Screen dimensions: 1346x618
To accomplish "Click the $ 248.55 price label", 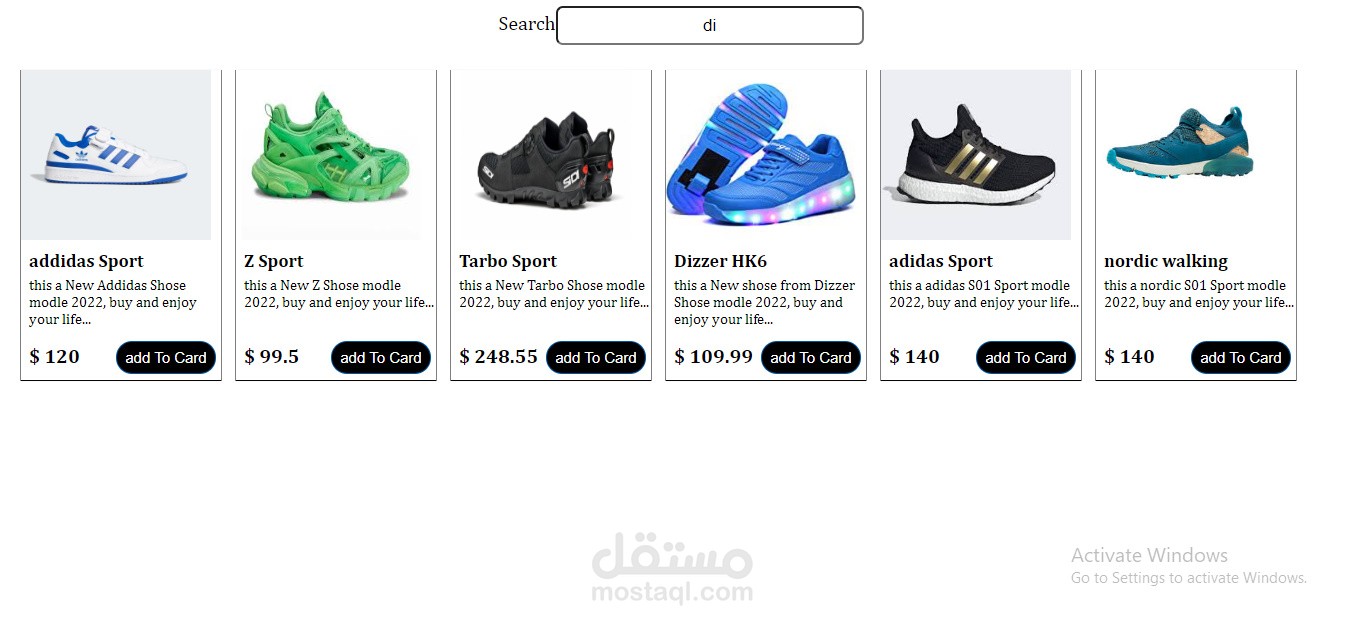I will pyautogui.click(x=498, y=356).
